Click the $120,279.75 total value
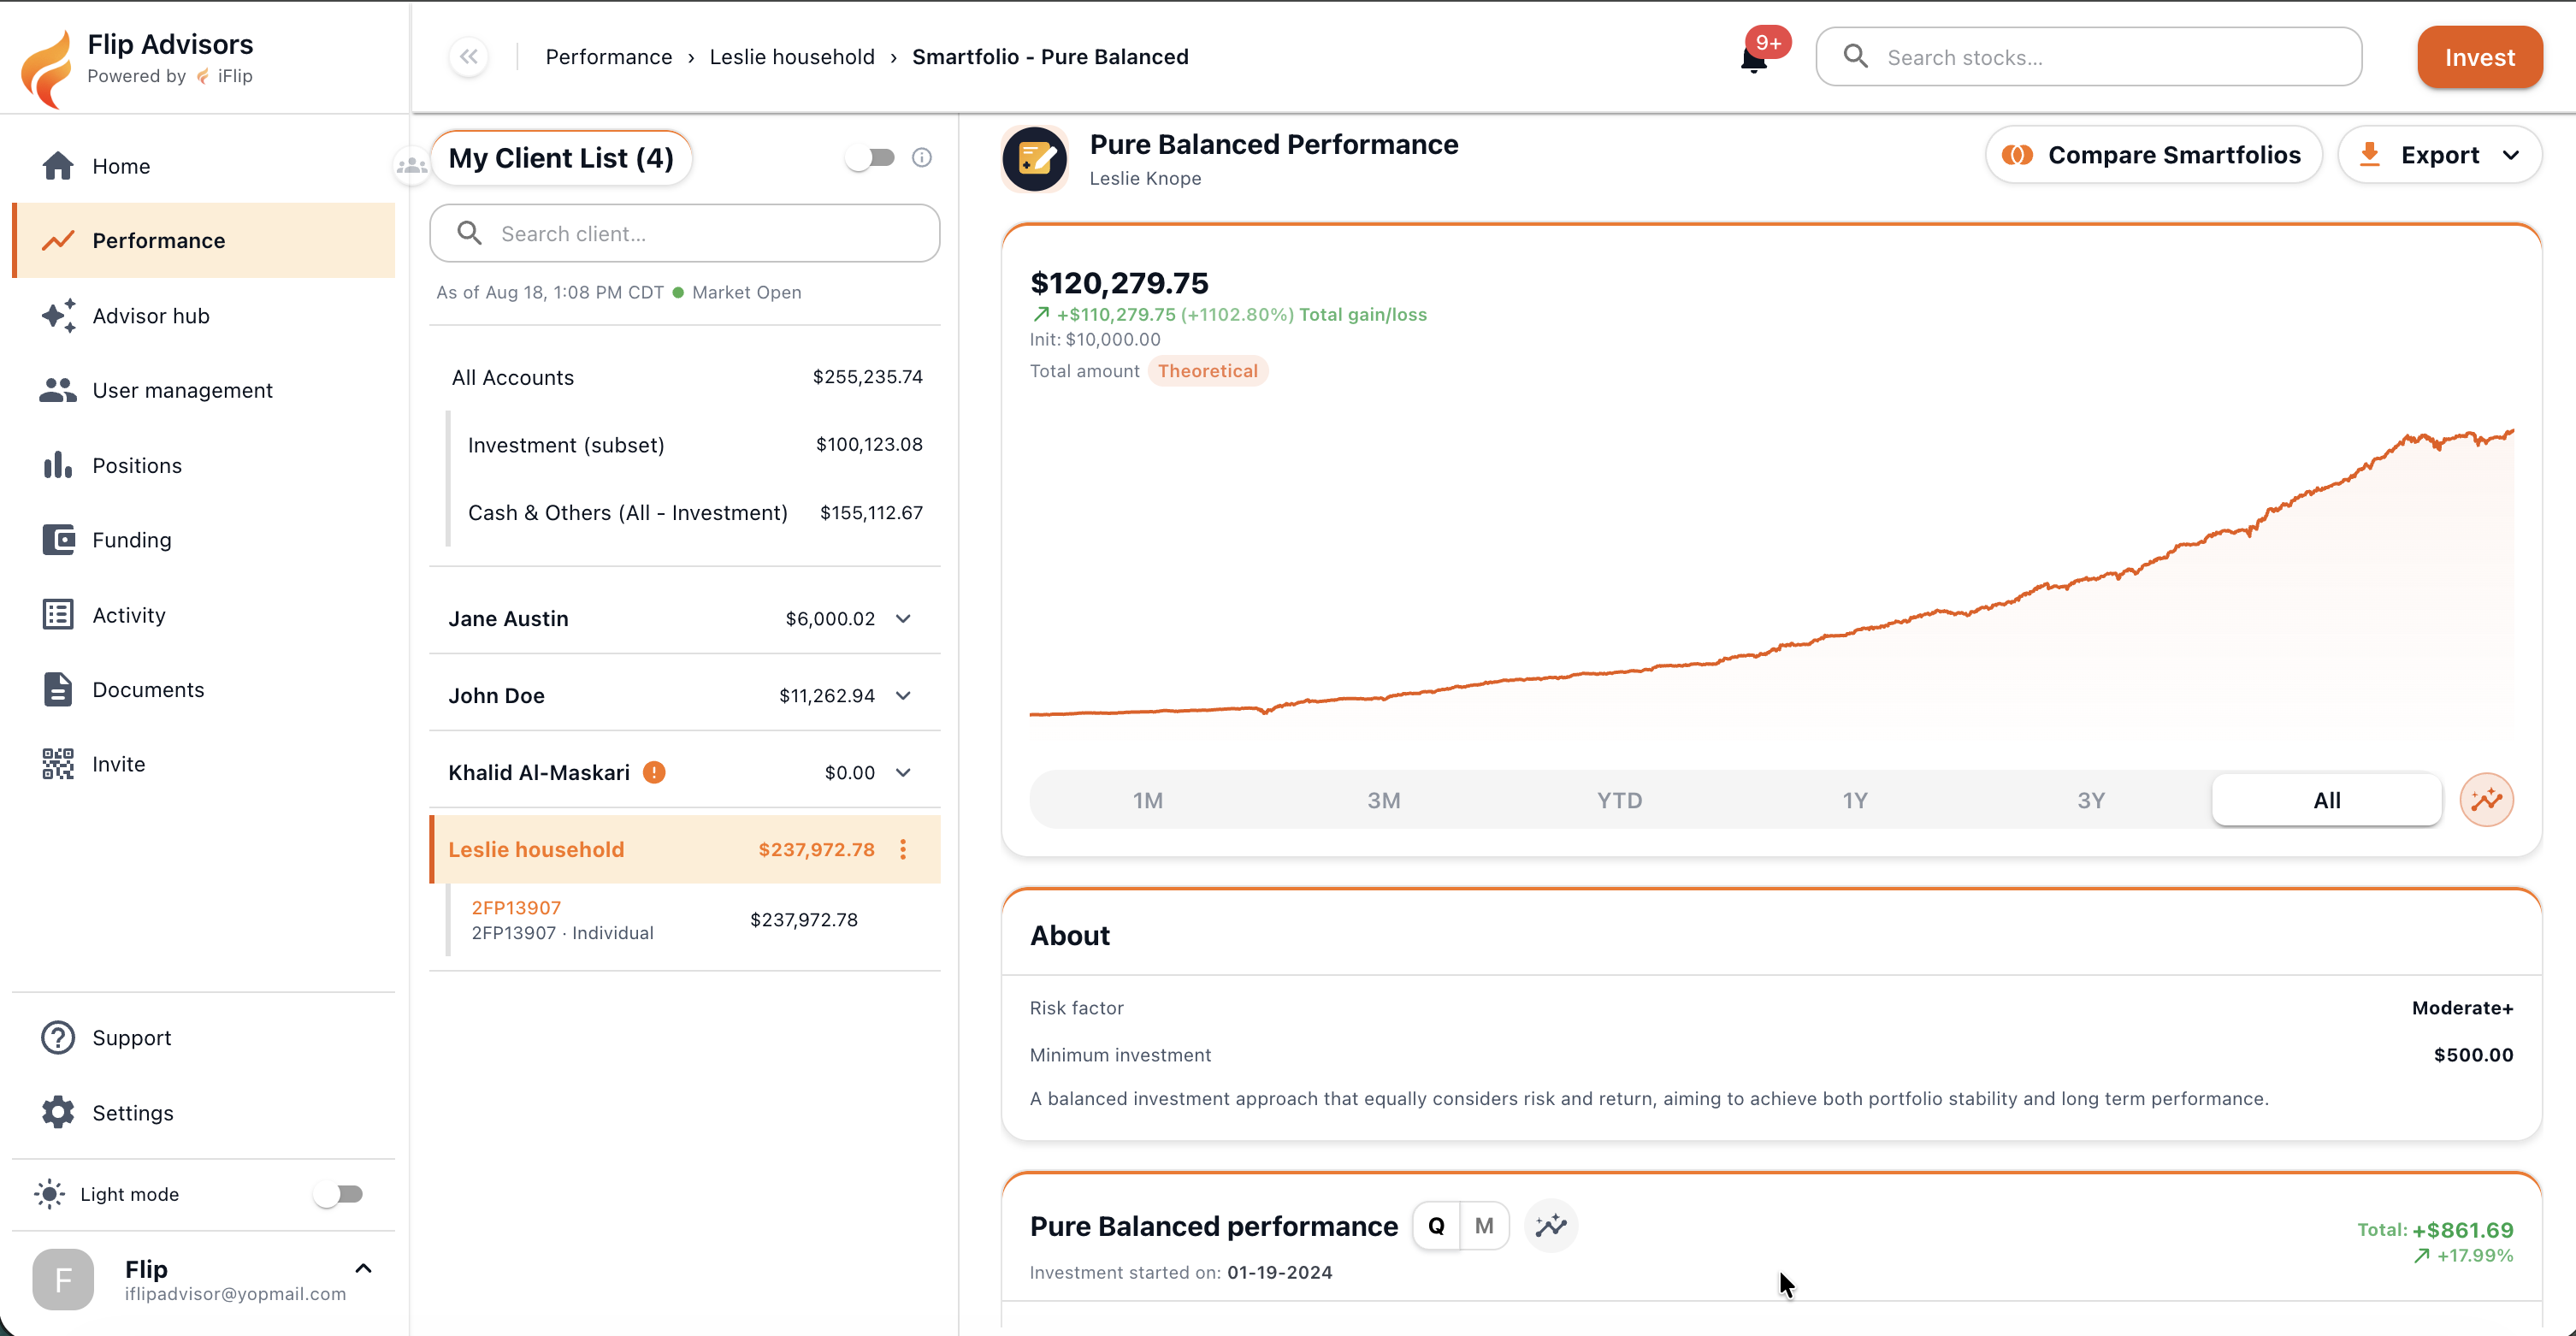This screenshot has width=2576, height=1336. coord(1119,282)
